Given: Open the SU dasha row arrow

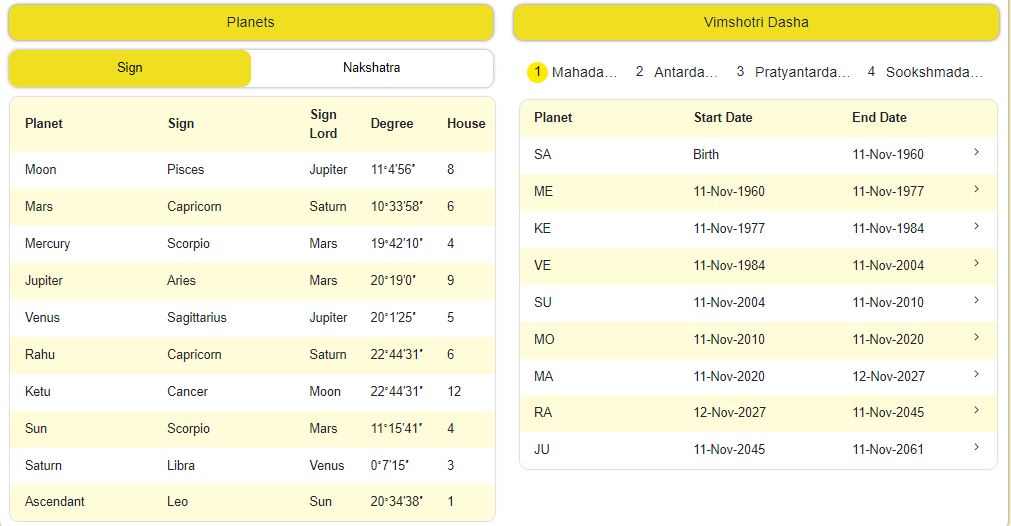Looking at the screenshot, I should (x=976, y=300).
